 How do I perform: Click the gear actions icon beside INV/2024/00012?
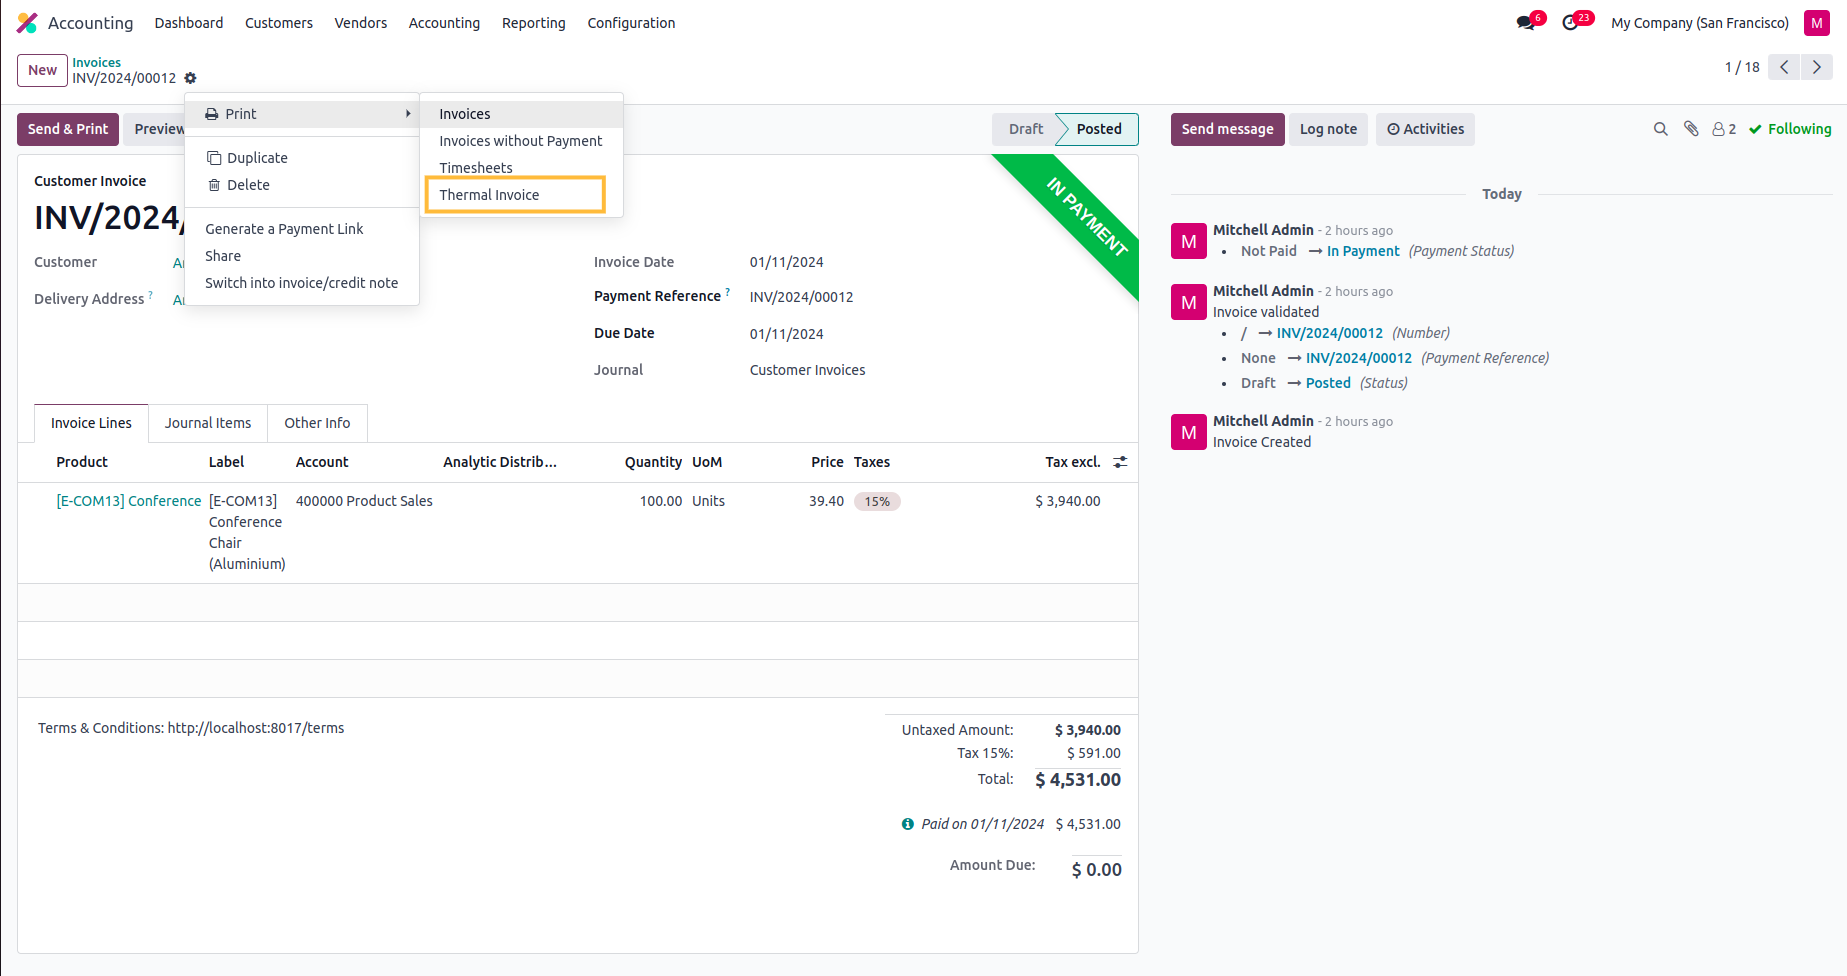point(190,78)
